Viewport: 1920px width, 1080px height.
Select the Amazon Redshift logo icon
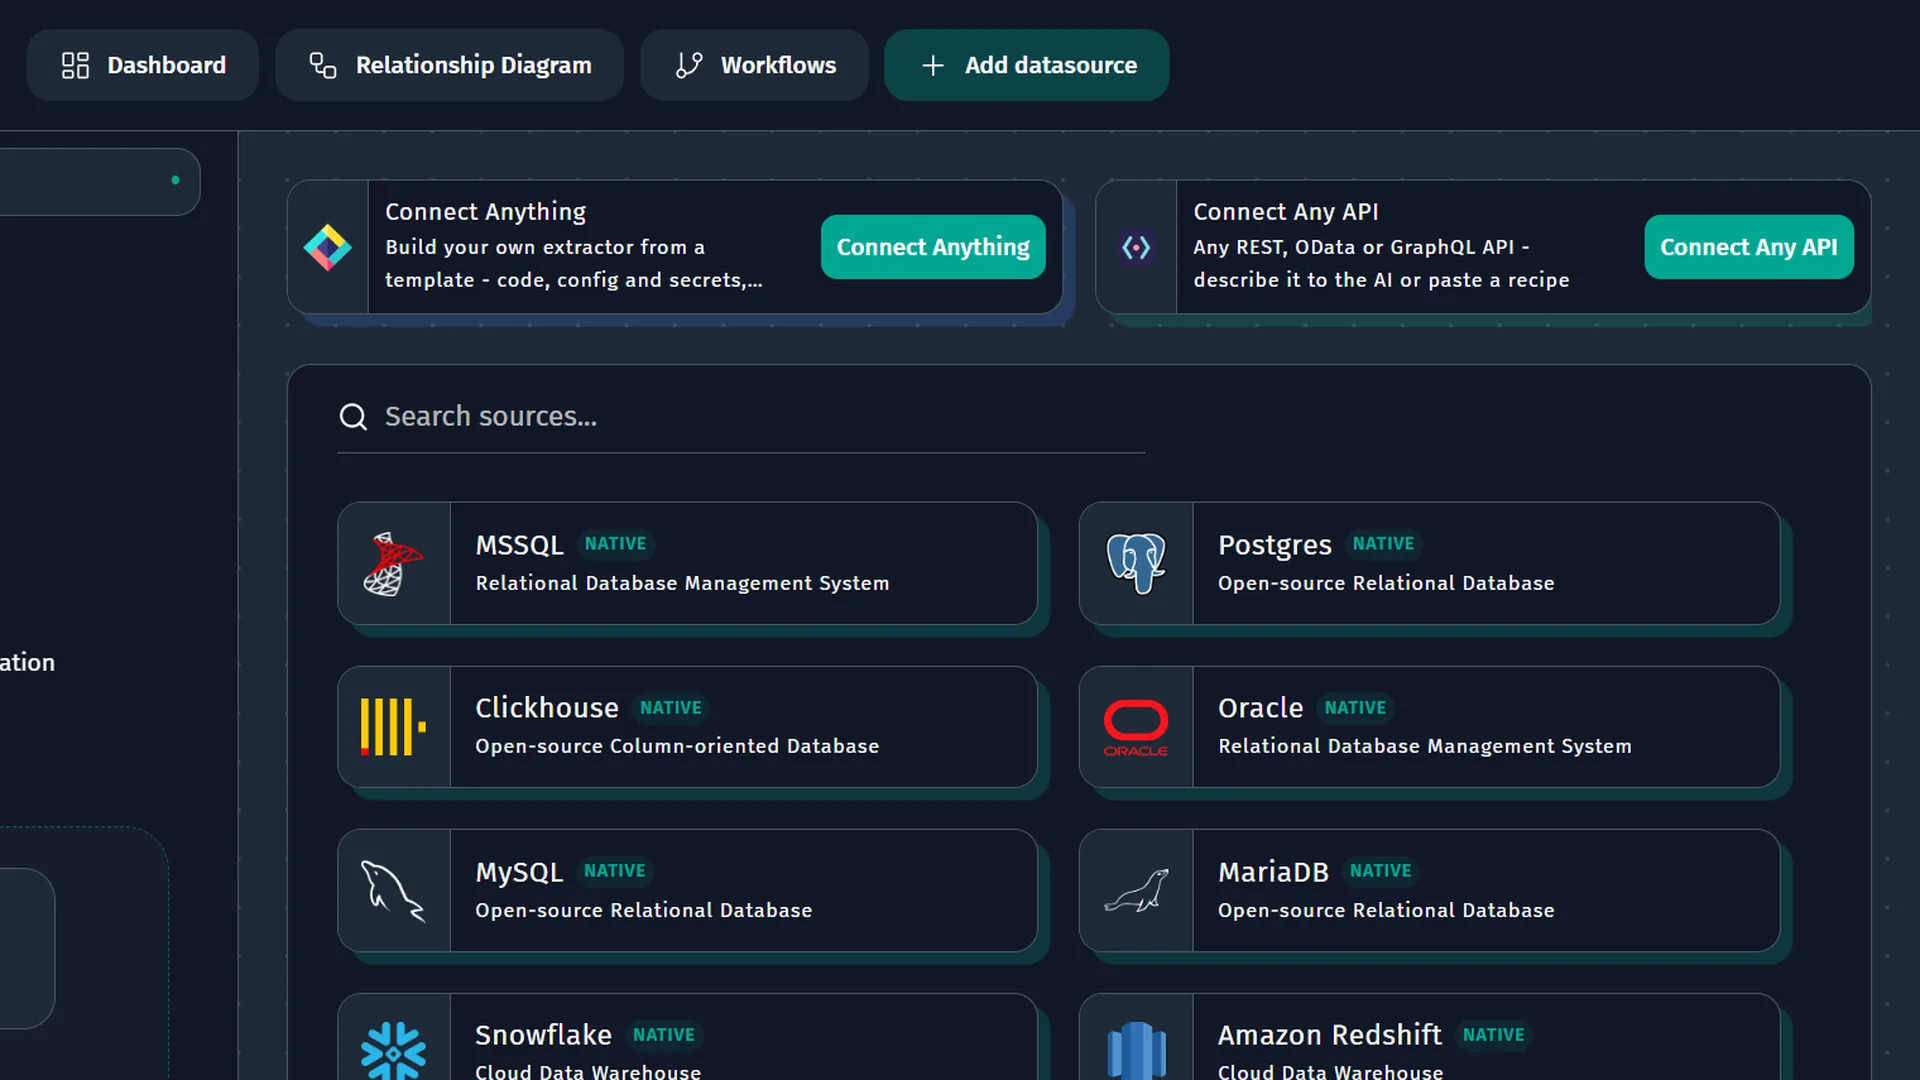click(x=1137, y=1050)
